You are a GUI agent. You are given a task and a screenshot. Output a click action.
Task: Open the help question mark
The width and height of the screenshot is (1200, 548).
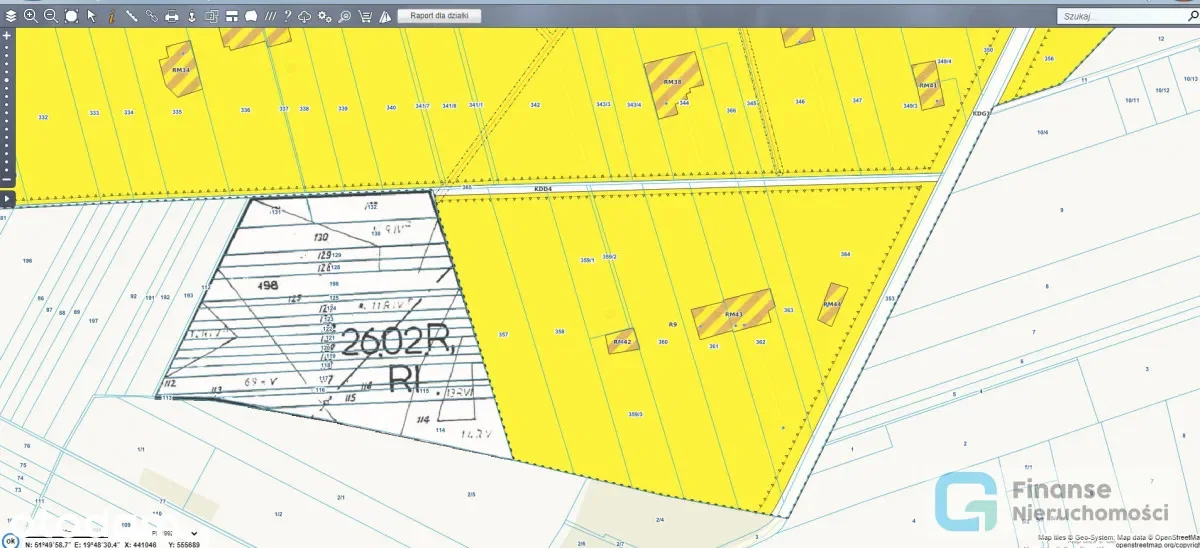[287, 16]
